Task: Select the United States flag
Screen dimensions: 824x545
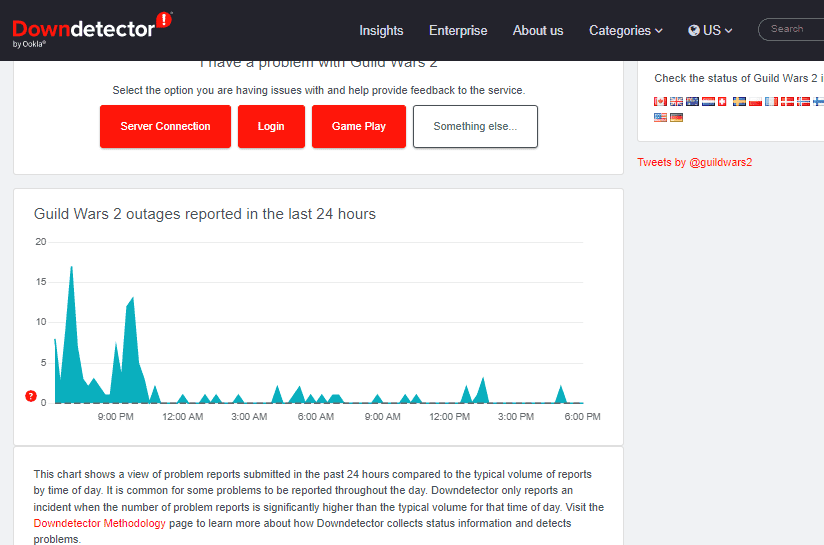Action: point(660,117)
